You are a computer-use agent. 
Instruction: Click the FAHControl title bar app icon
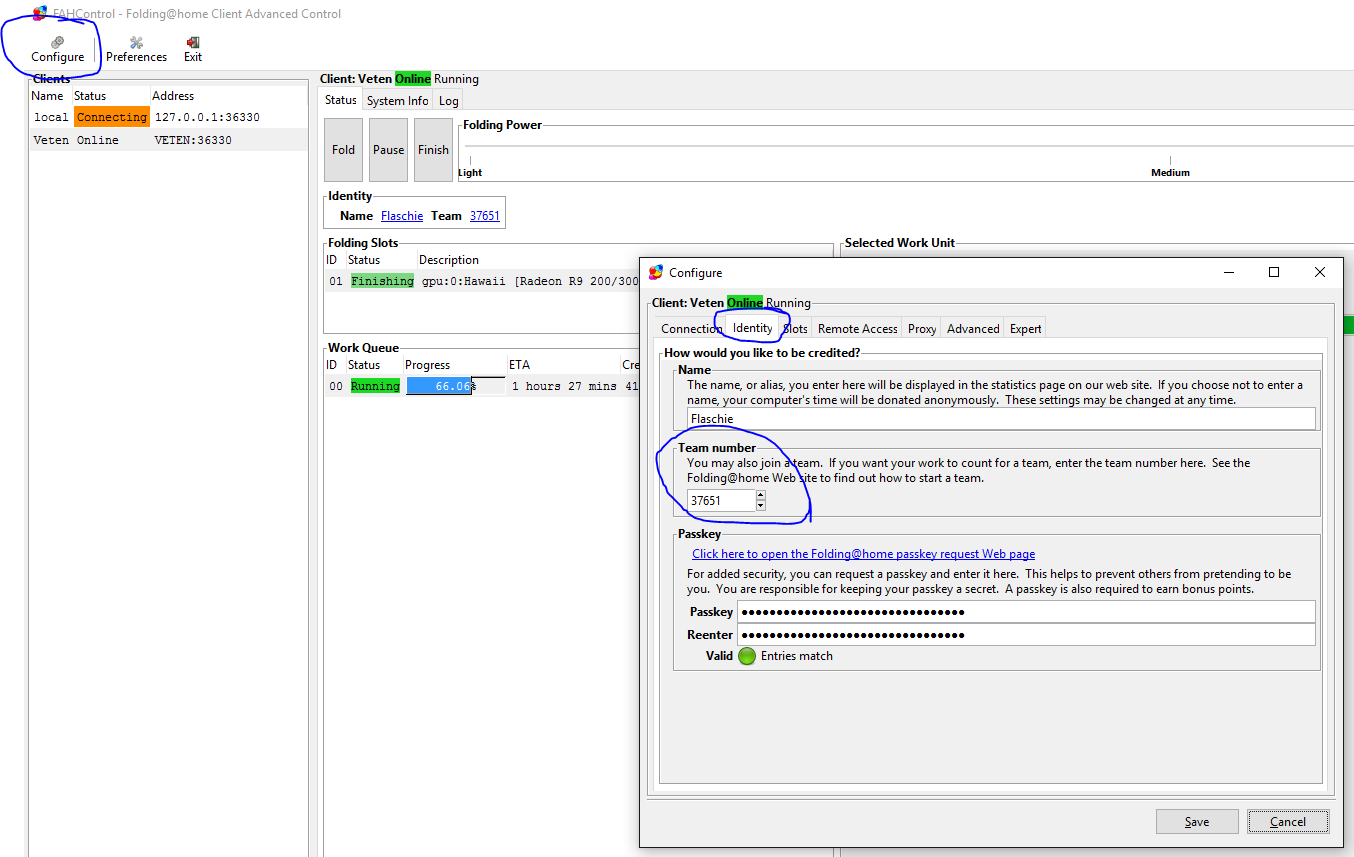tap(40, 13)
